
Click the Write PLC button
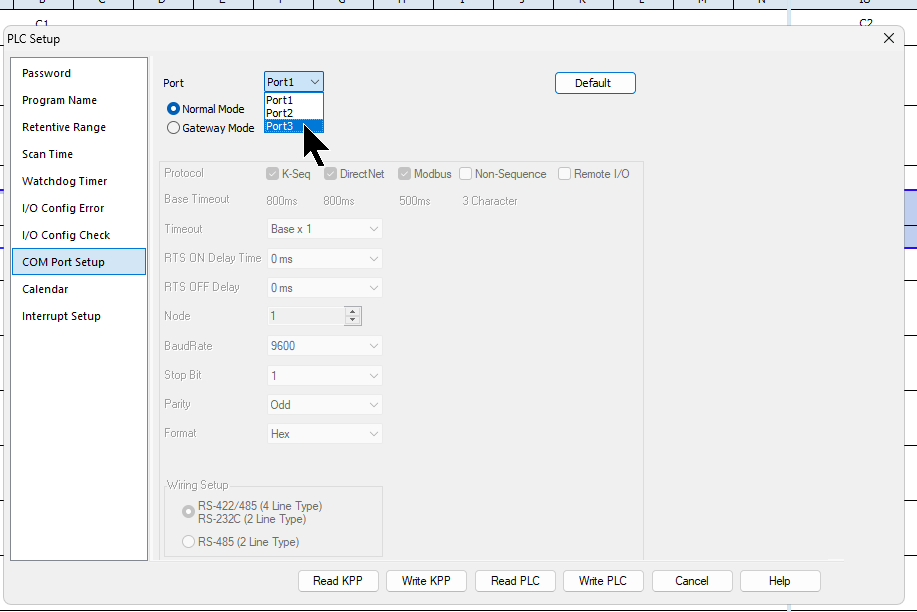(604, 581)
